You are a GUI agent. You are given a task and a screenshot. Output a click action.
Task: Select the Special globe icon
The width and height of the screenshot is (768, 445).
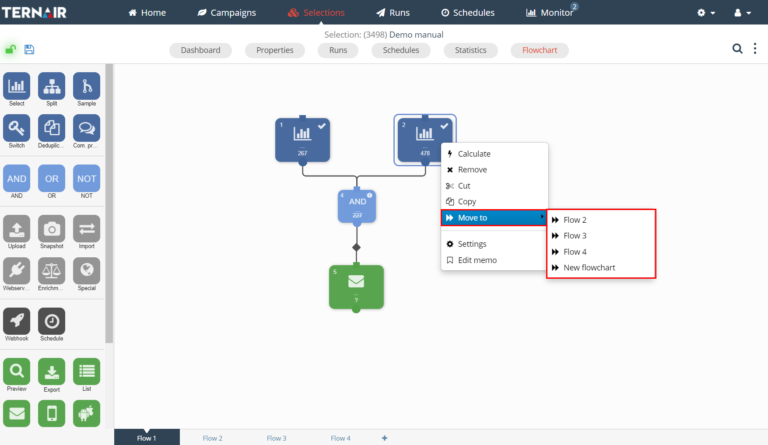87,271
